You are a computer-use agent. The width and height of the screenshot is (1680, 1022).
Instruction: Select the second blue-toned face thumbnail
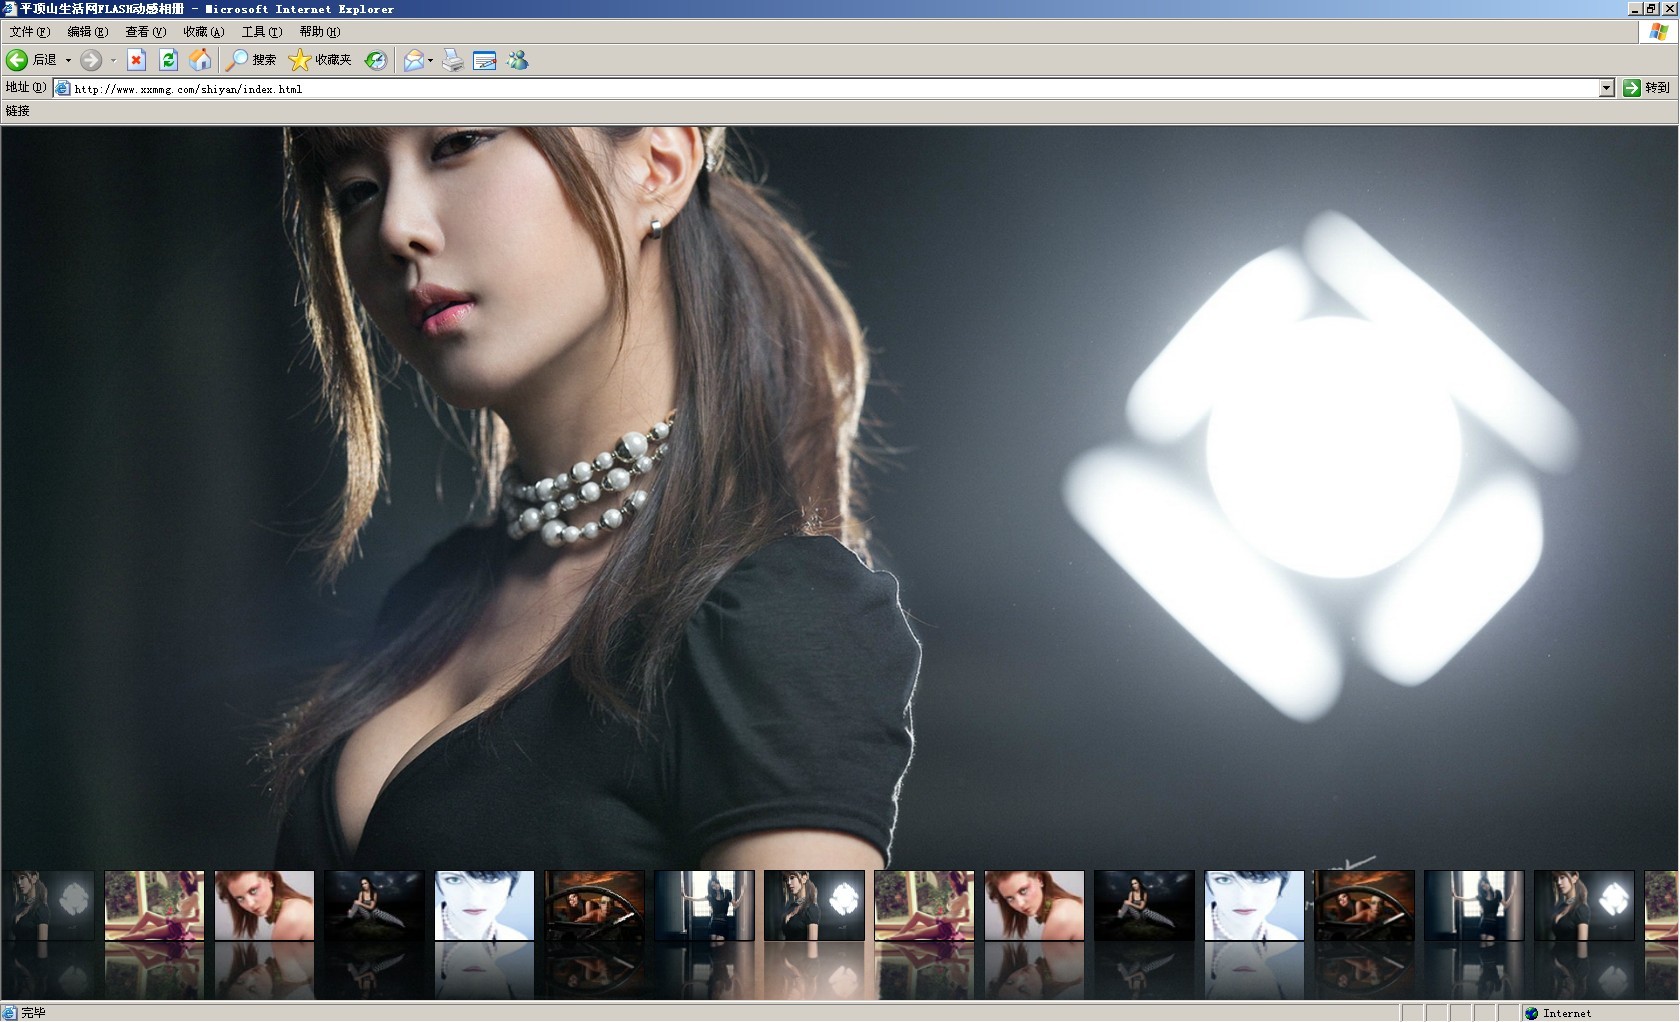point(1254,906)
